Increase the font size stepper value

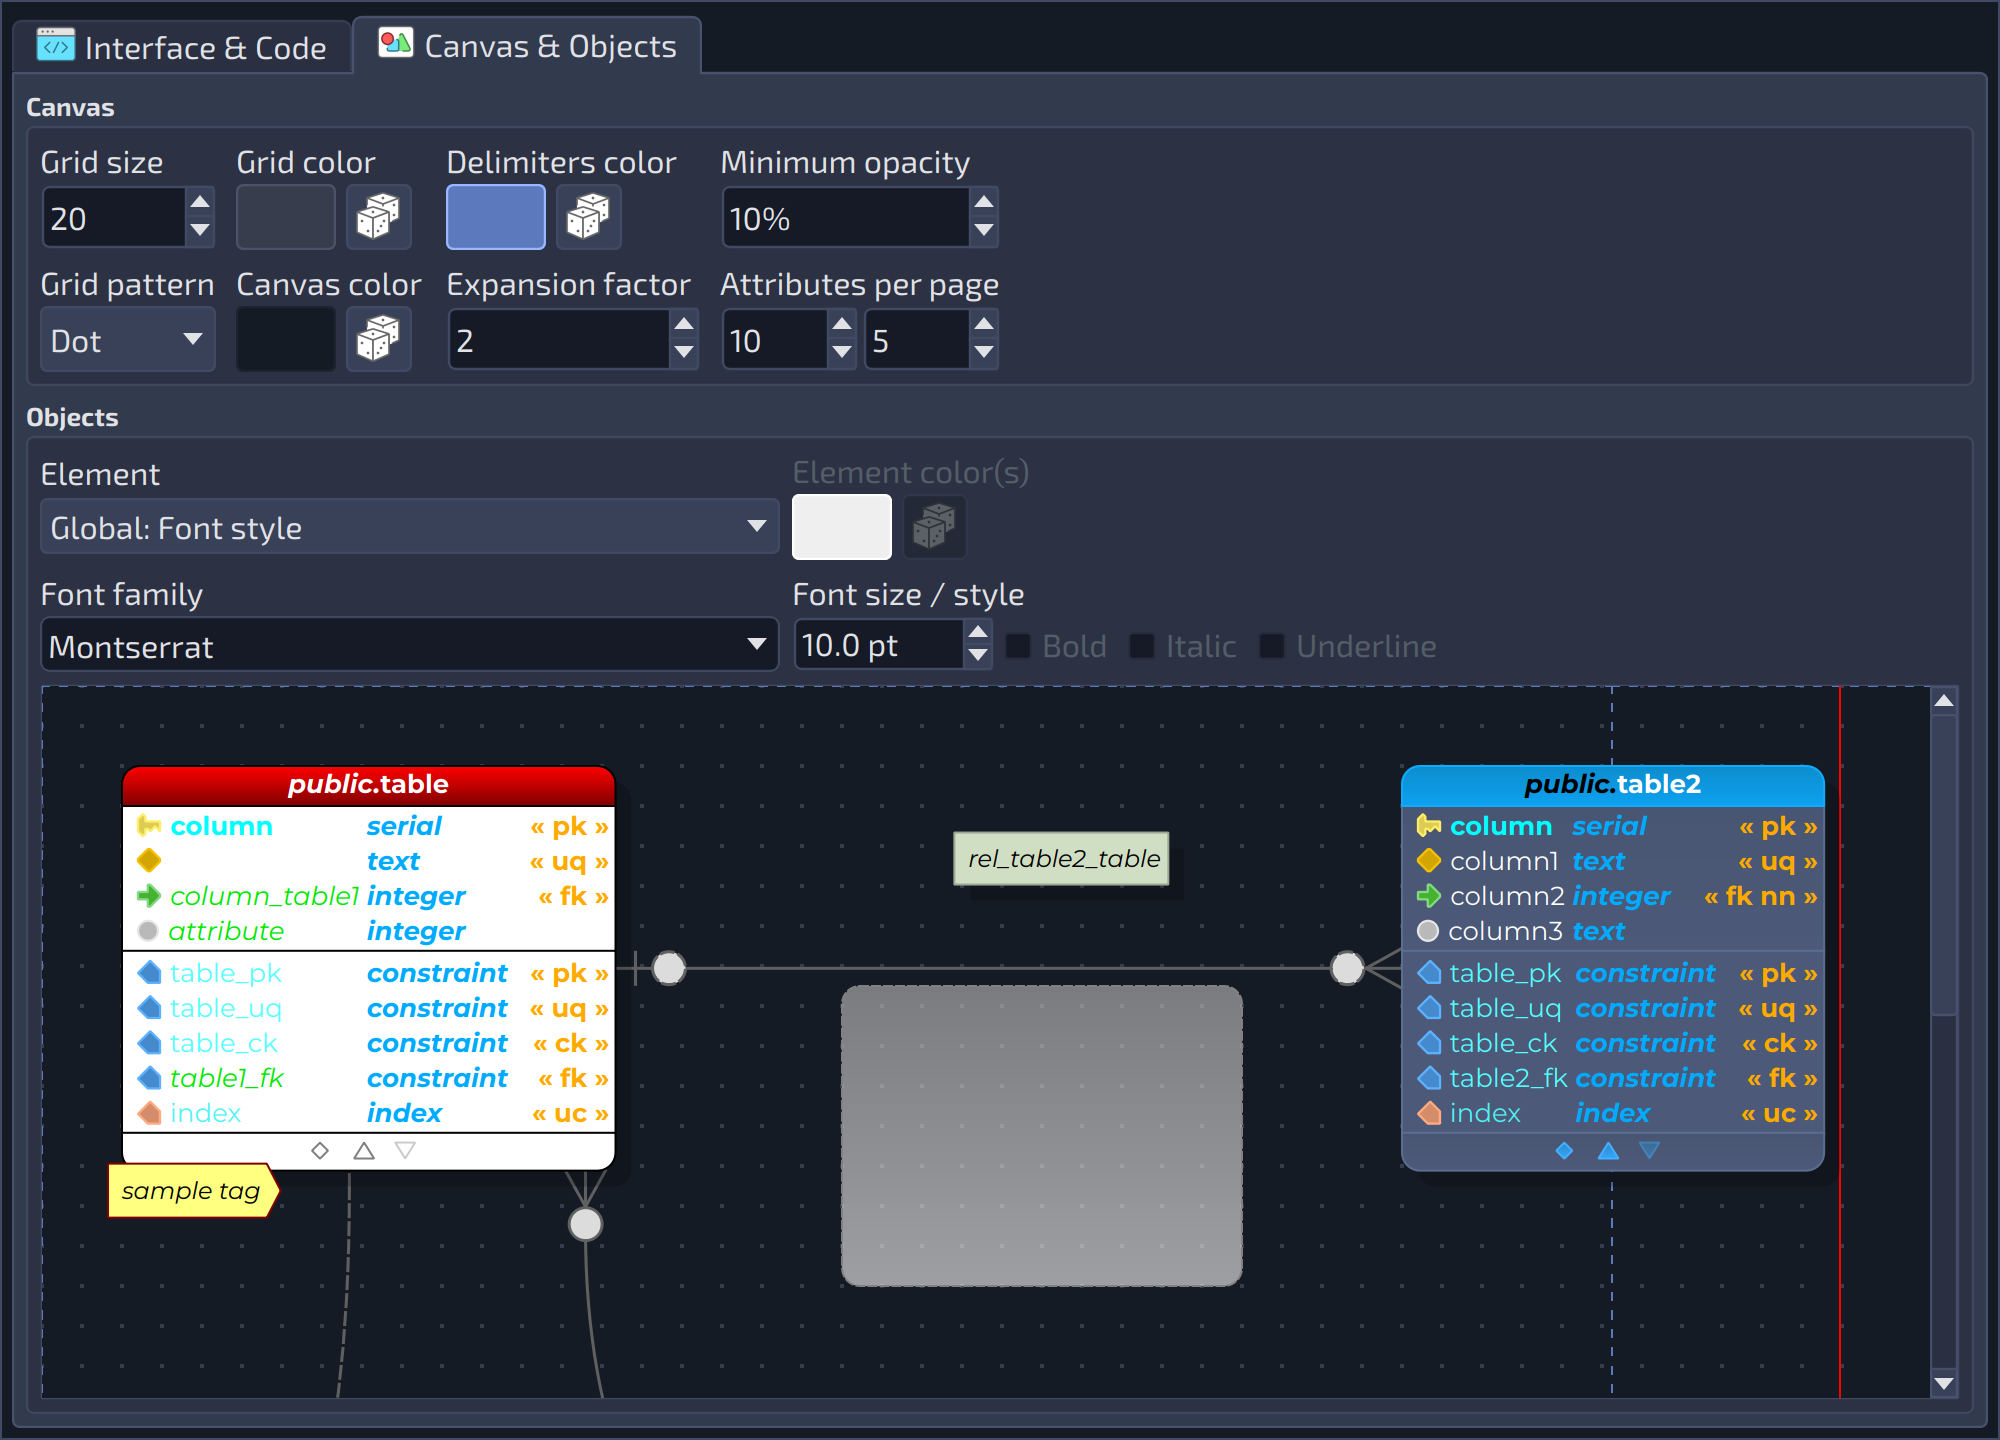978,632
